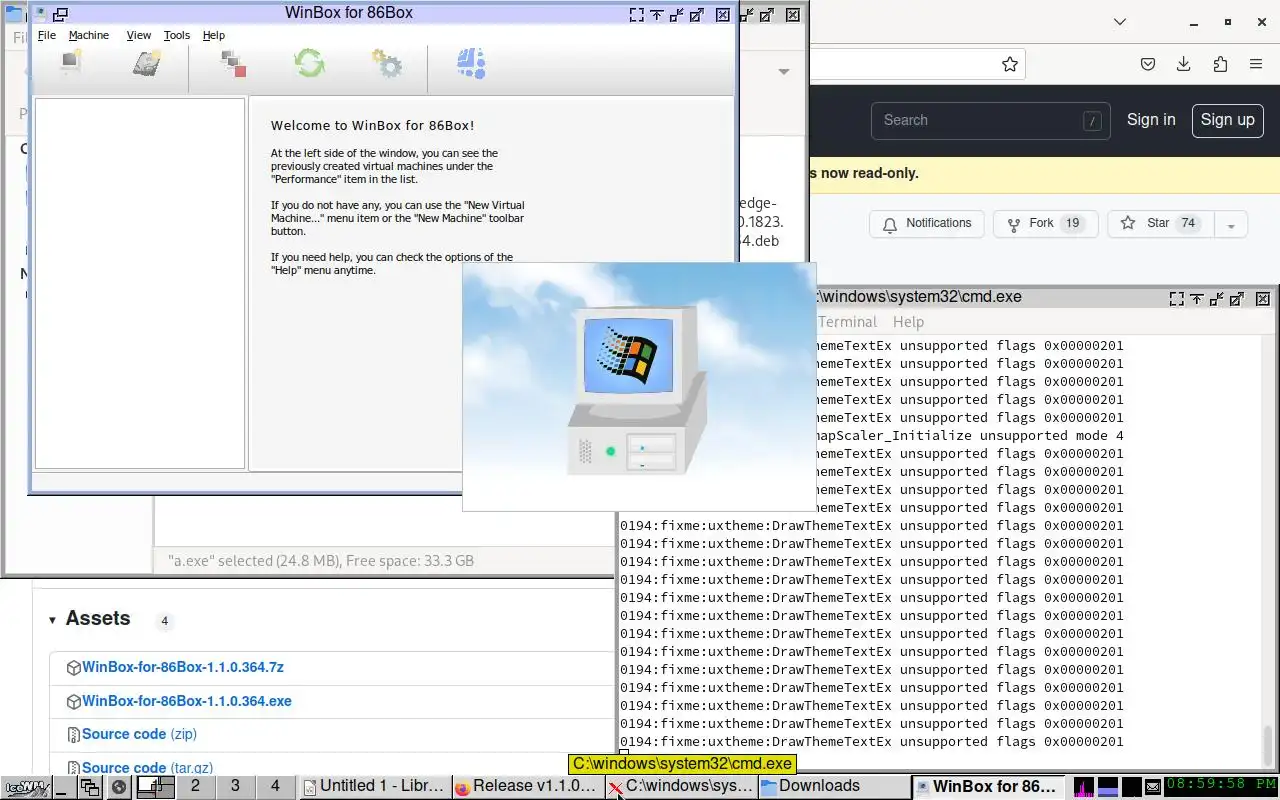Click the round globe icon in the taskbar

[119, 787]
